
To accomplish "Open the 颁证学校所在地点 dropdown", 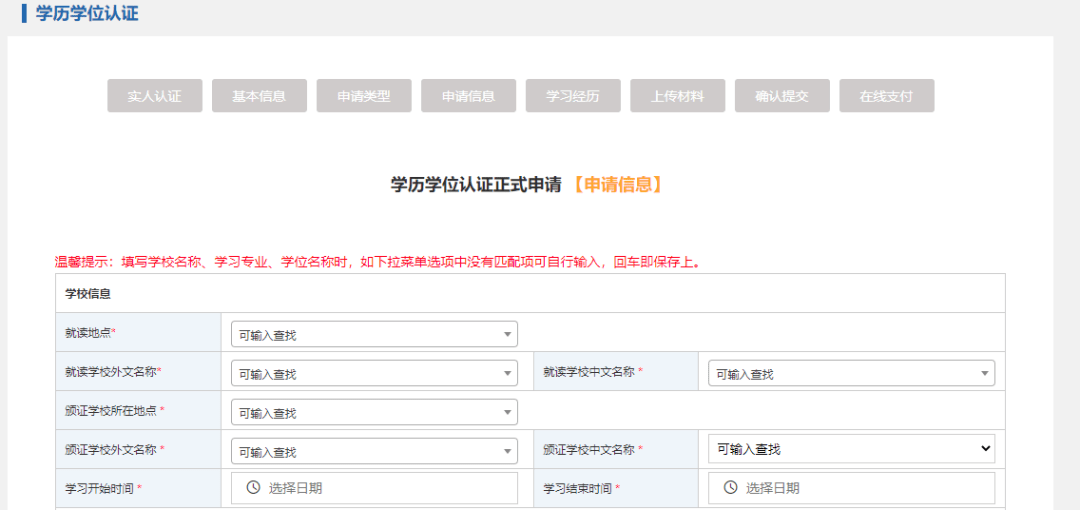I will point(373,412).
